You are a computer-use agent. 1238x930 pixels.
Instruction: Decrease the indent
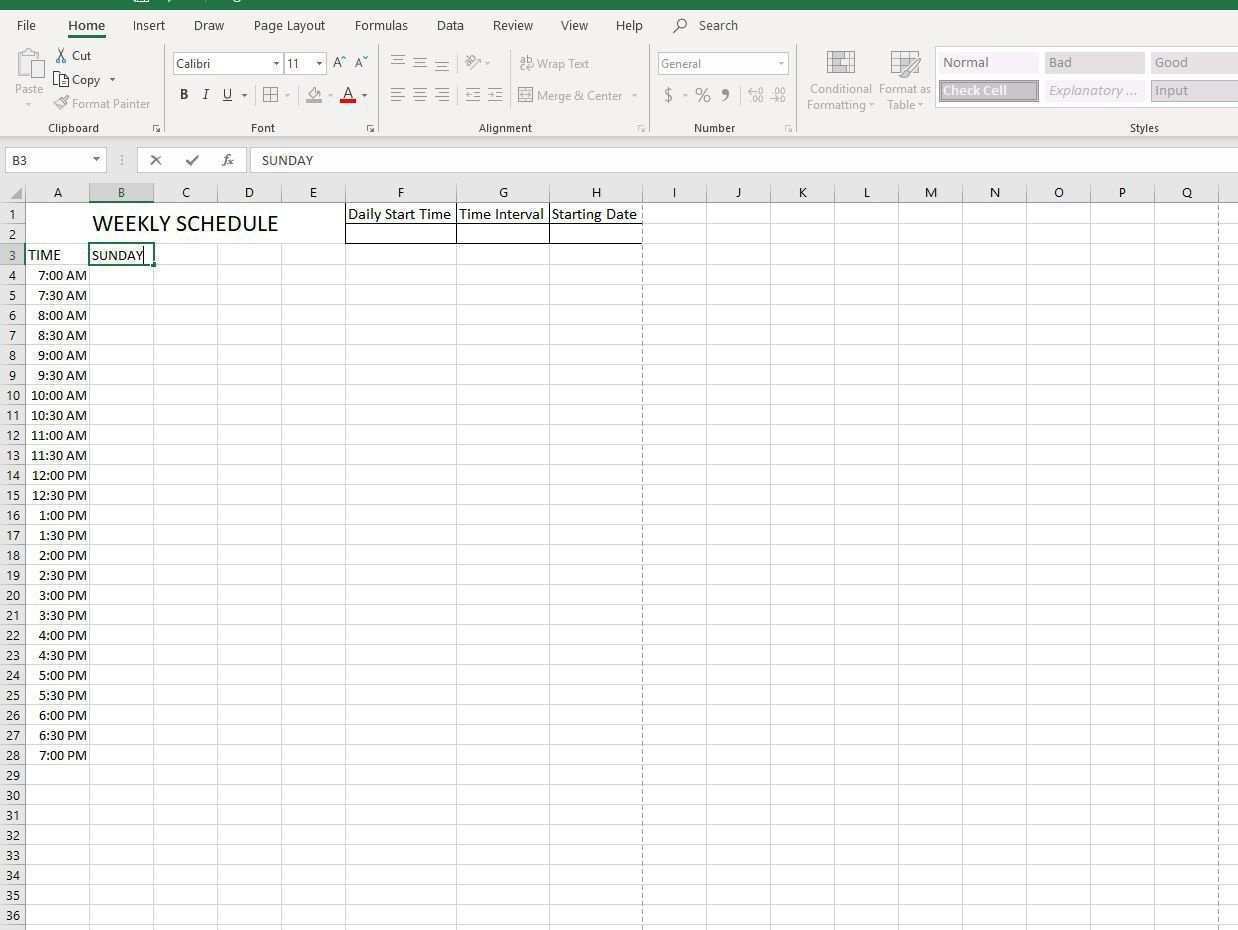coord(473,95)
